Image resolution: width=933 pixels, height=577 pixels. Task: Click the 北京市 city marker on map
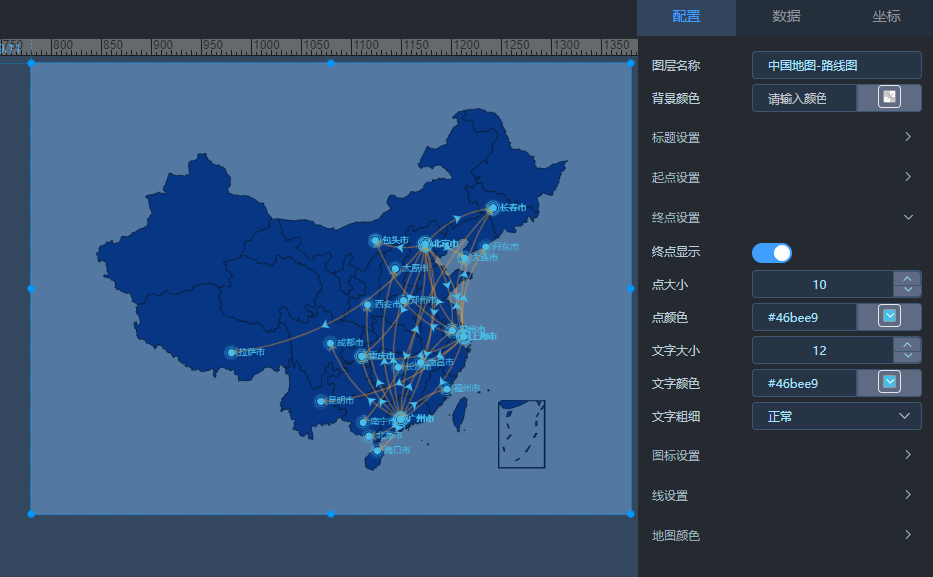pyautogui.click(x=425, y=244)
